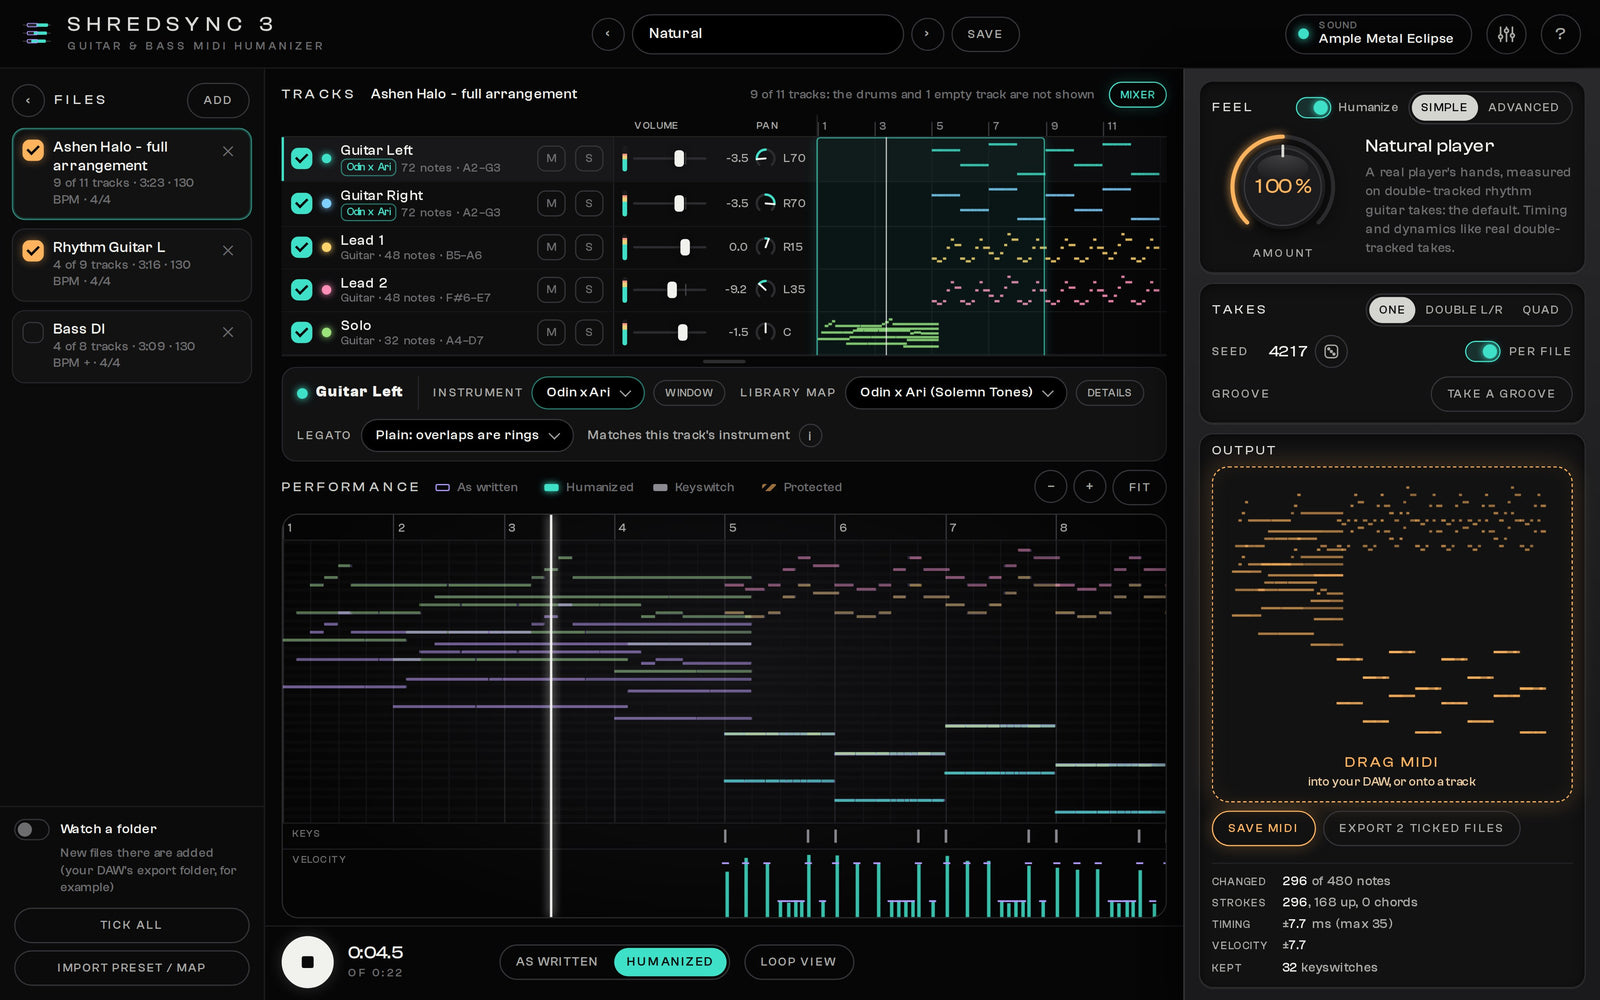Open the help question mark icon
The width and height of the screenshot is (1600, 1000).
pyautogui.click(x=1560, y=34)
